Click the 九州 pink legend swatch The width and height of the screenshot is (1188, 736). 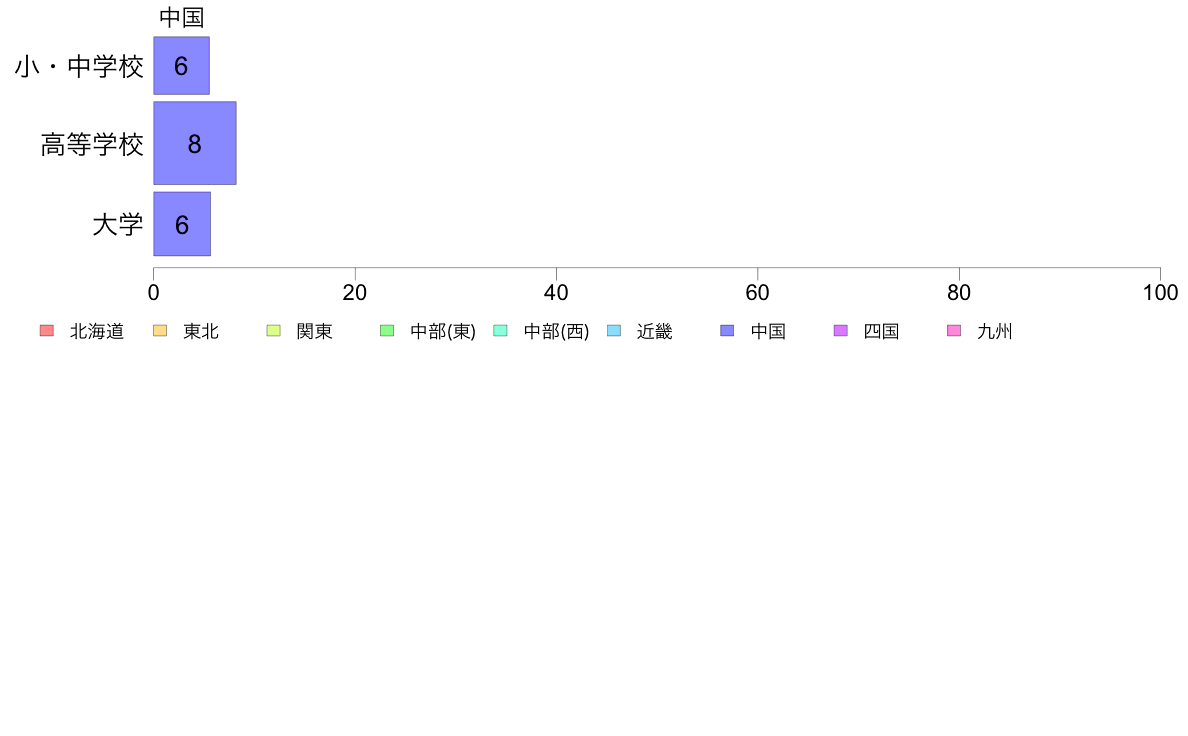point(954,330)
